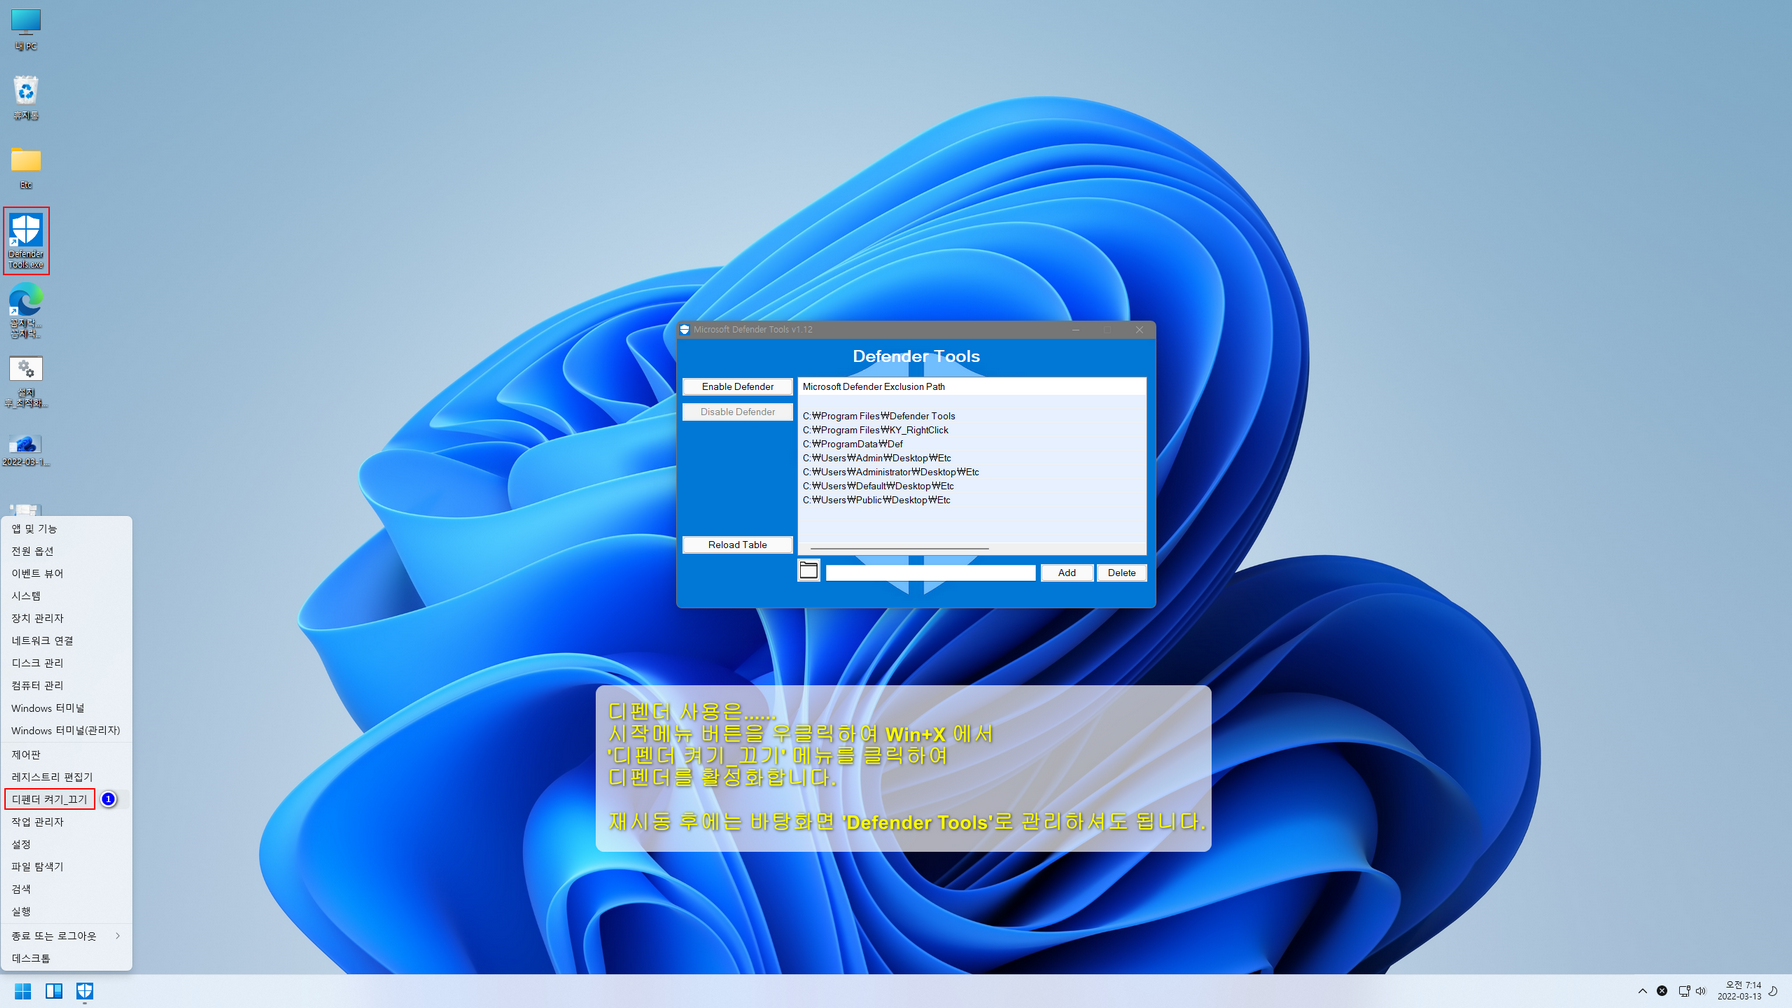Viewport: 1792px width, 1008px height.
Task: Open Windows 터미널 menu entry
Action: coord(66,708)
